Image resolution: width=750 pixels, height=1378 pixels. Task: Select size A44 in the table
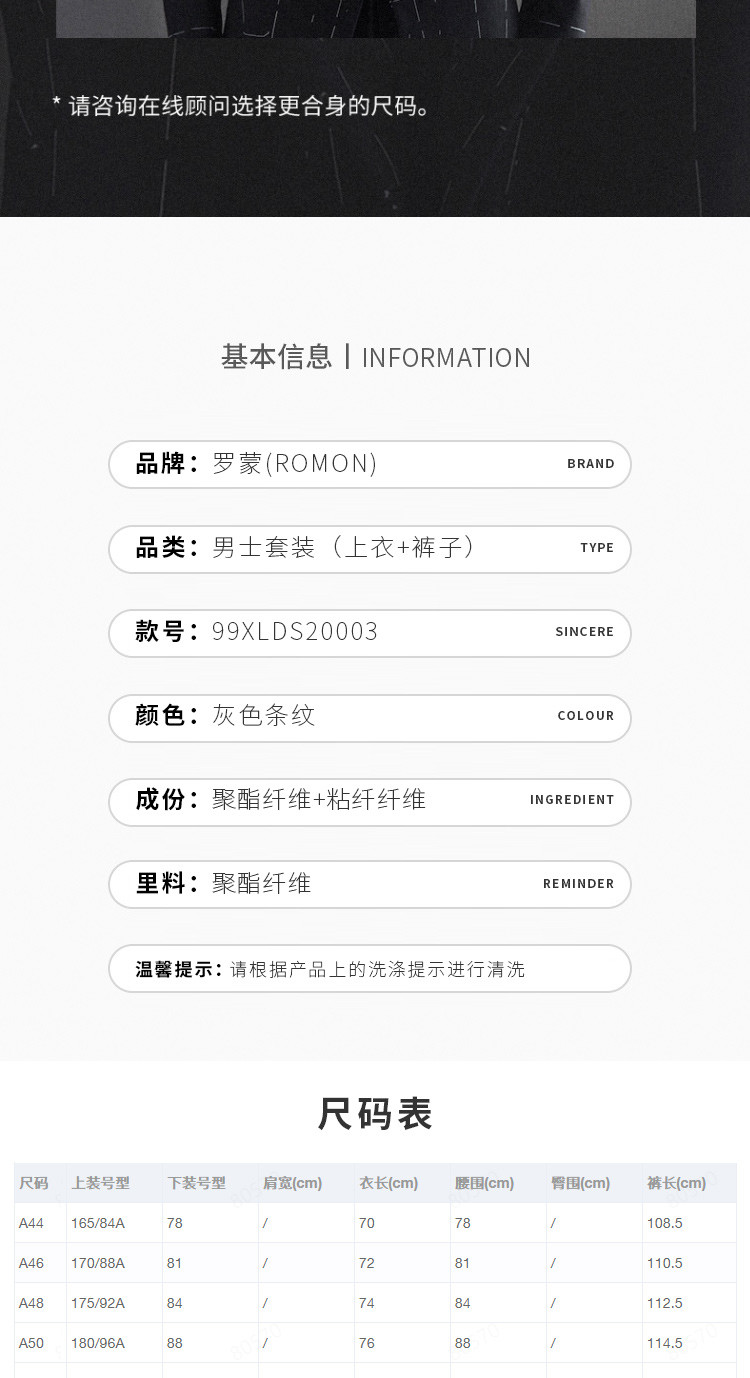[32, 1223]
